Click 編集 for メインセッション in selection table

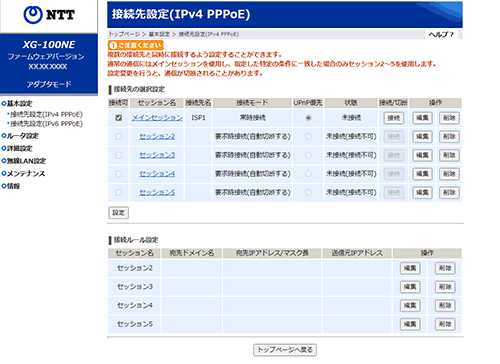(422, 118)
